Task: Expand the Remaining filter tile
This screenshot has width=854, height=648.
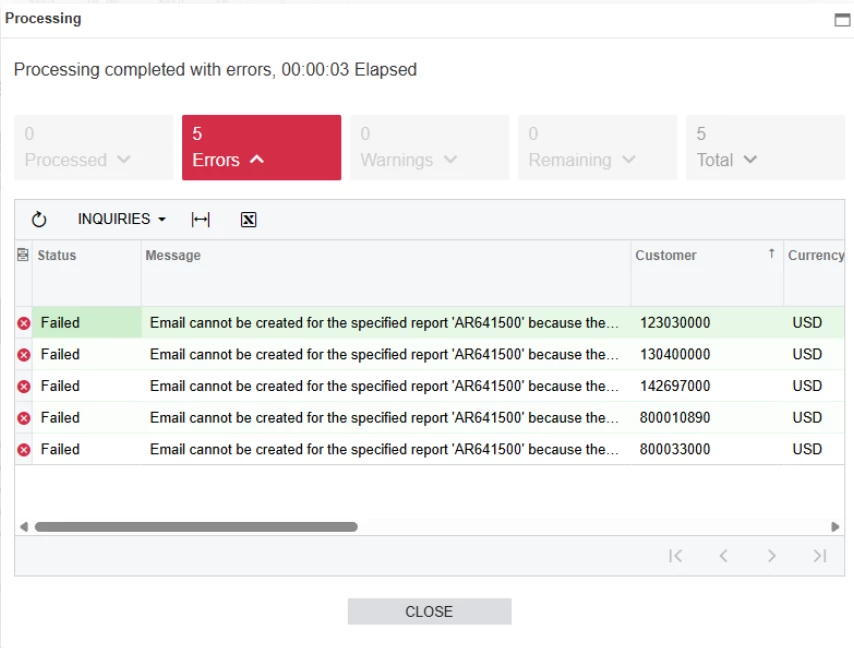Action: tap(597, 147)
